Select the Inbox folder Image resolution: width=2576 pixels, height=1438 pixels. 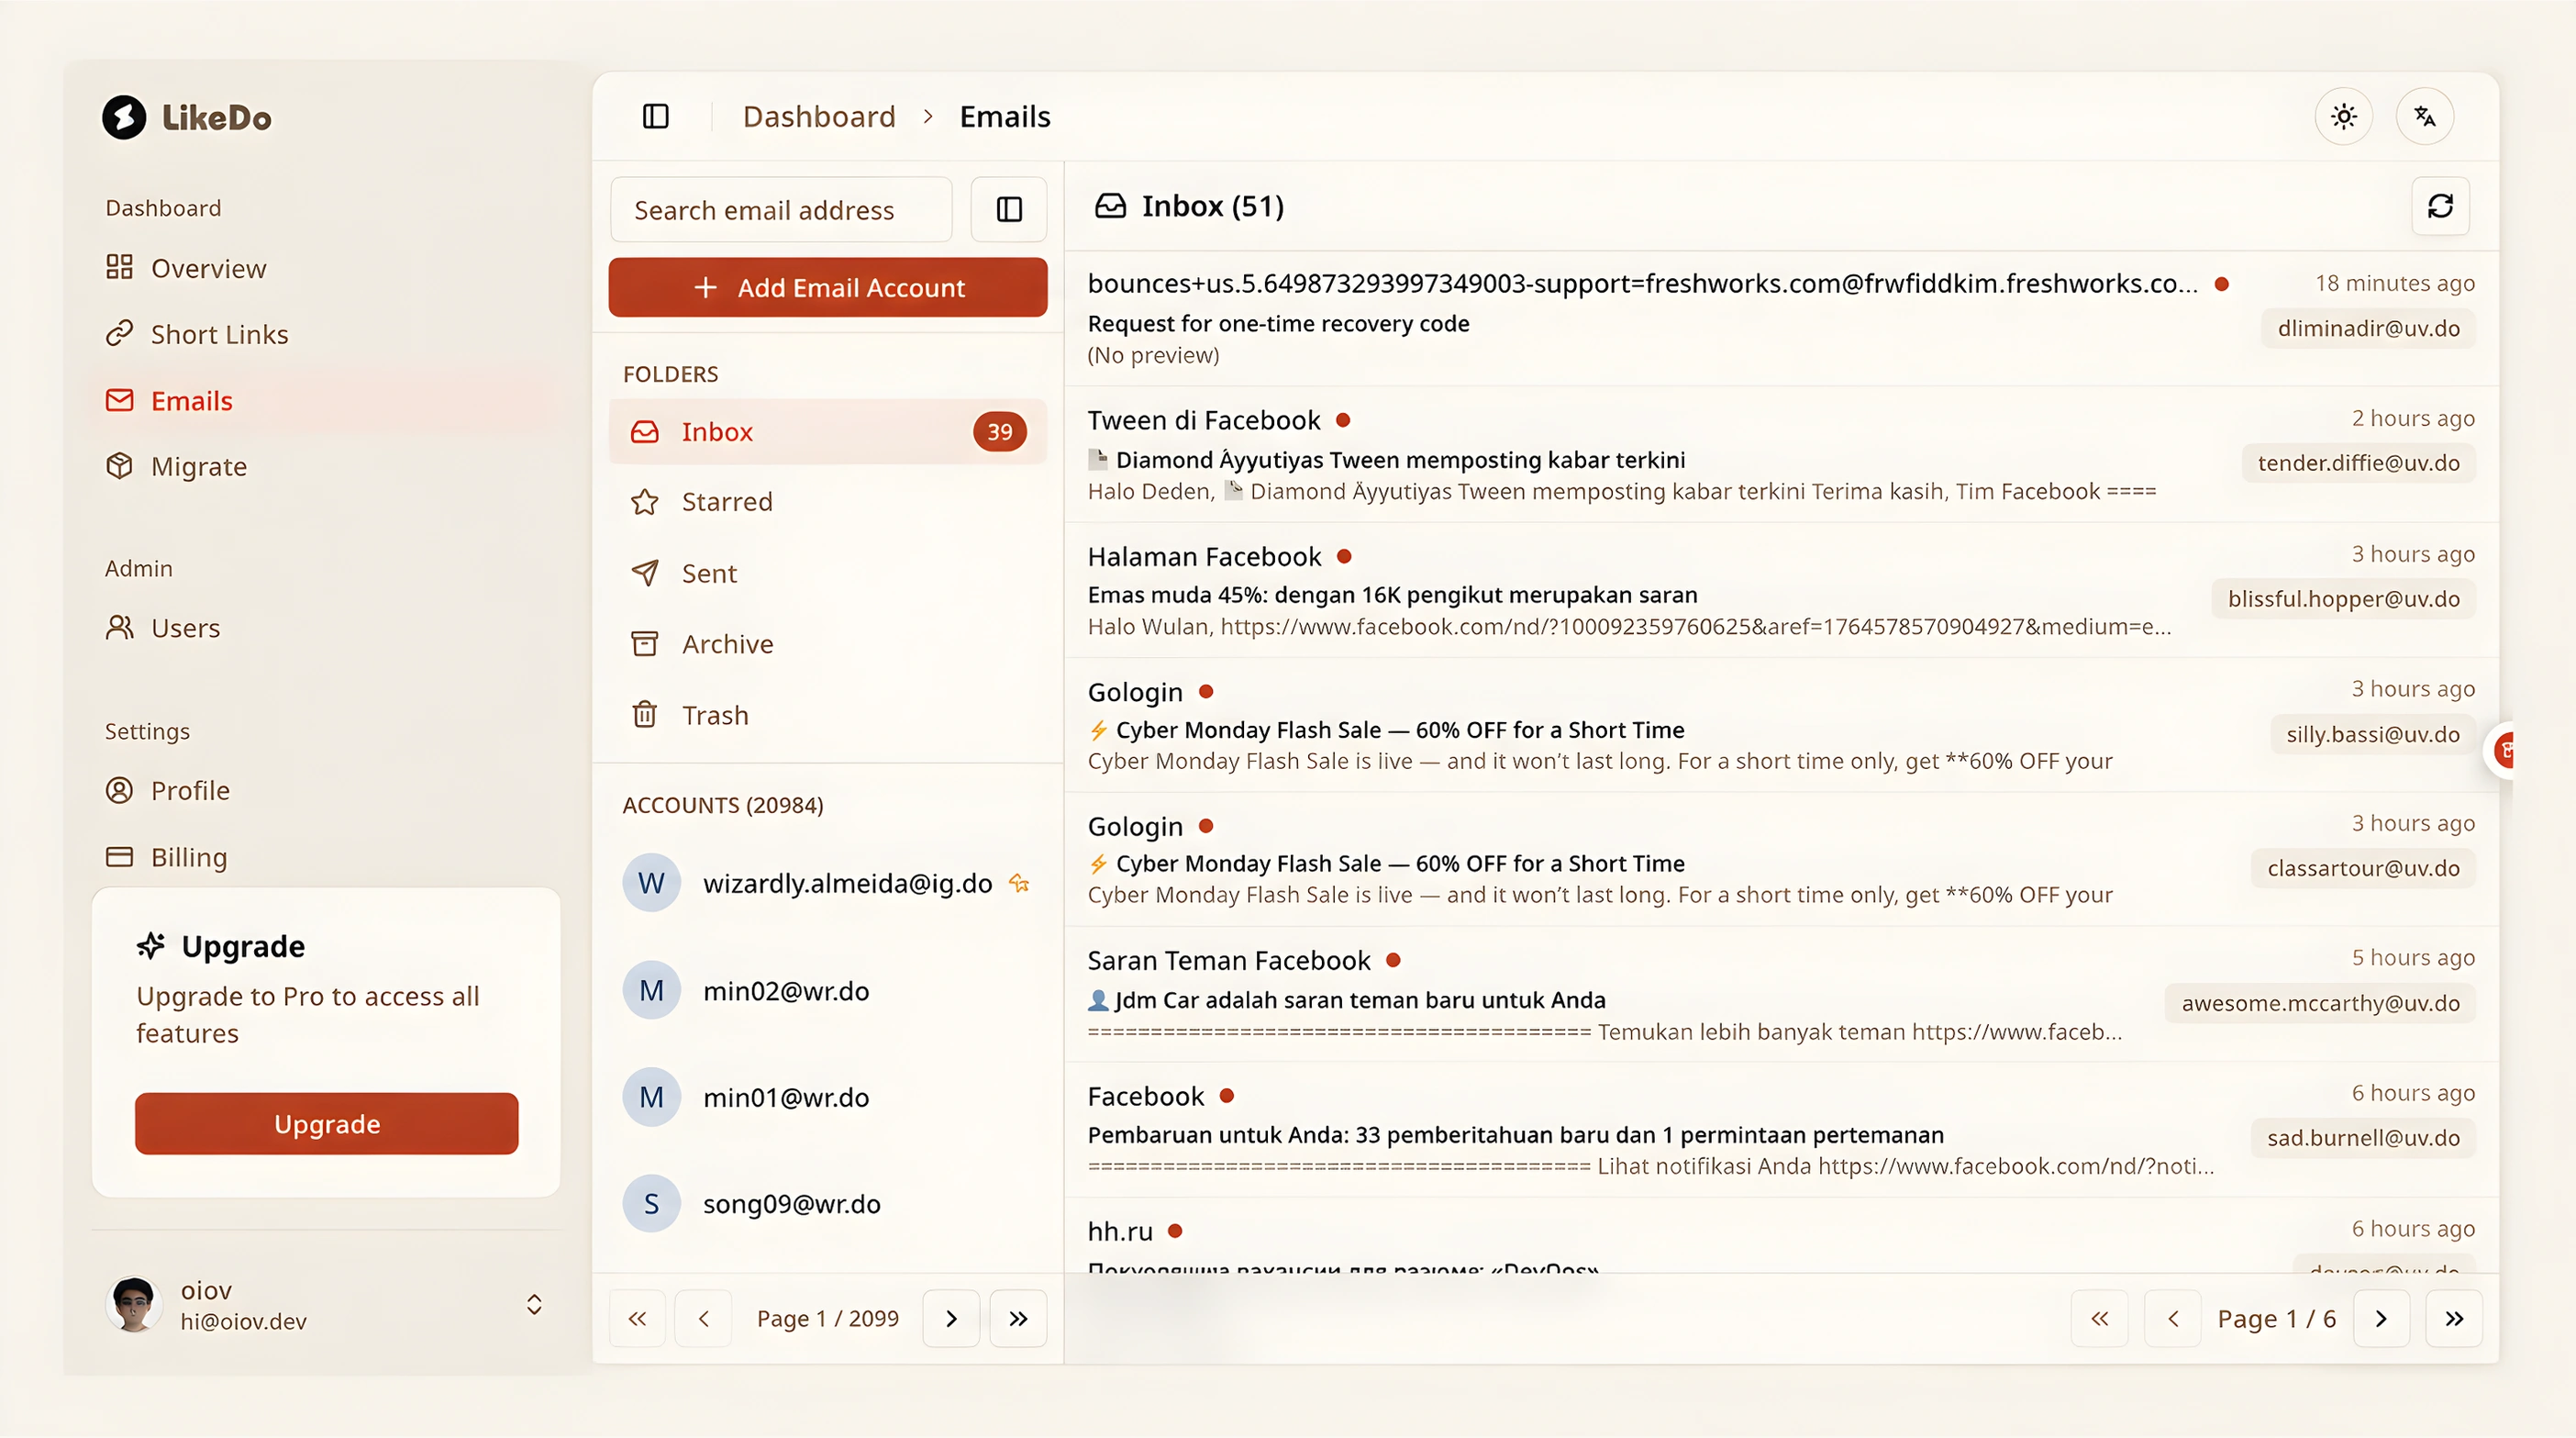[828, 431]
